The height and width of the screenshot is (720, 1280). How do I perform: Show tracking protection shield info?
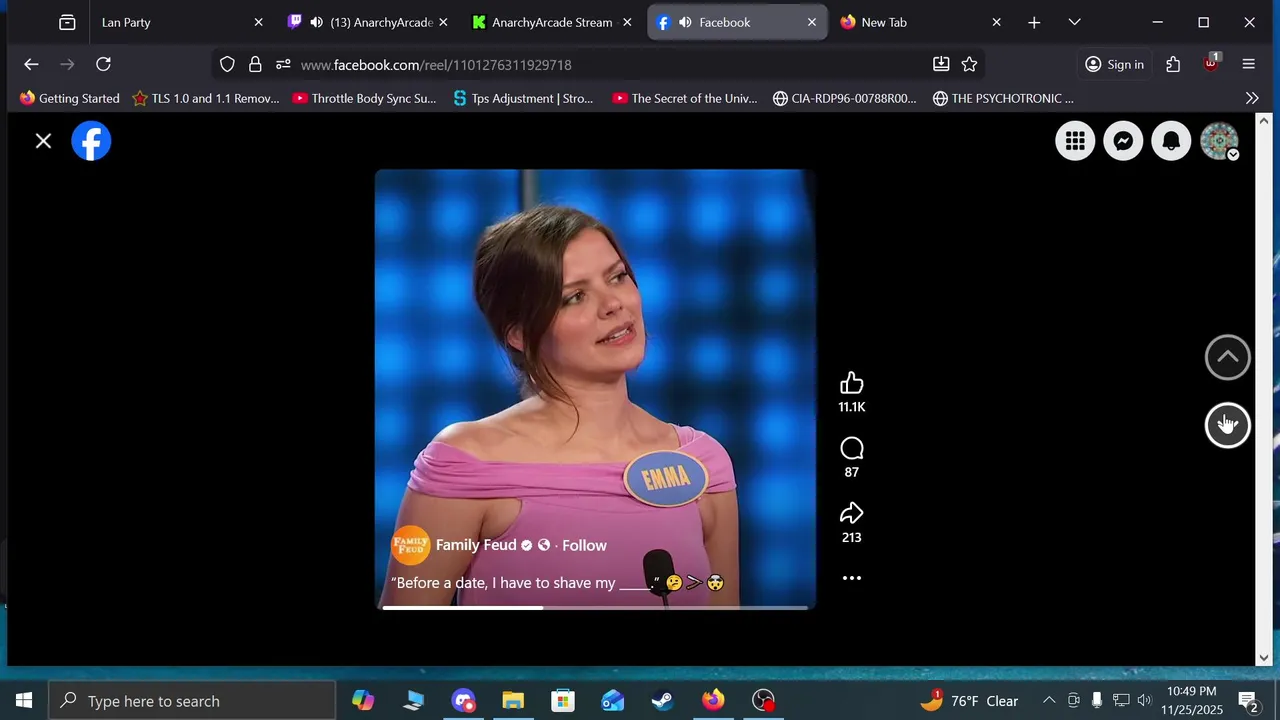tap(227, 64)
